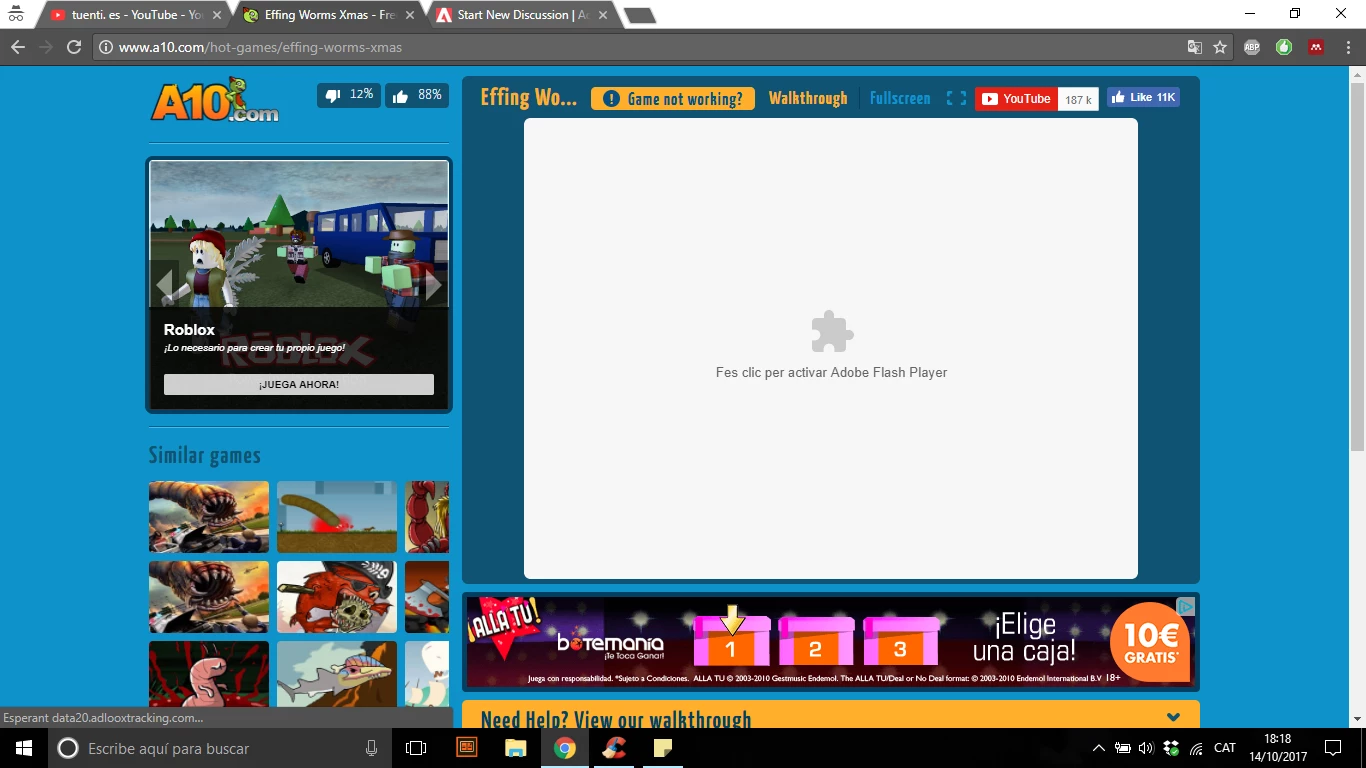The width and height of the screenshot is (1366, 768).
Task: Close the tuenti. es YouTube tab
Action: click(x=217, y=15)
